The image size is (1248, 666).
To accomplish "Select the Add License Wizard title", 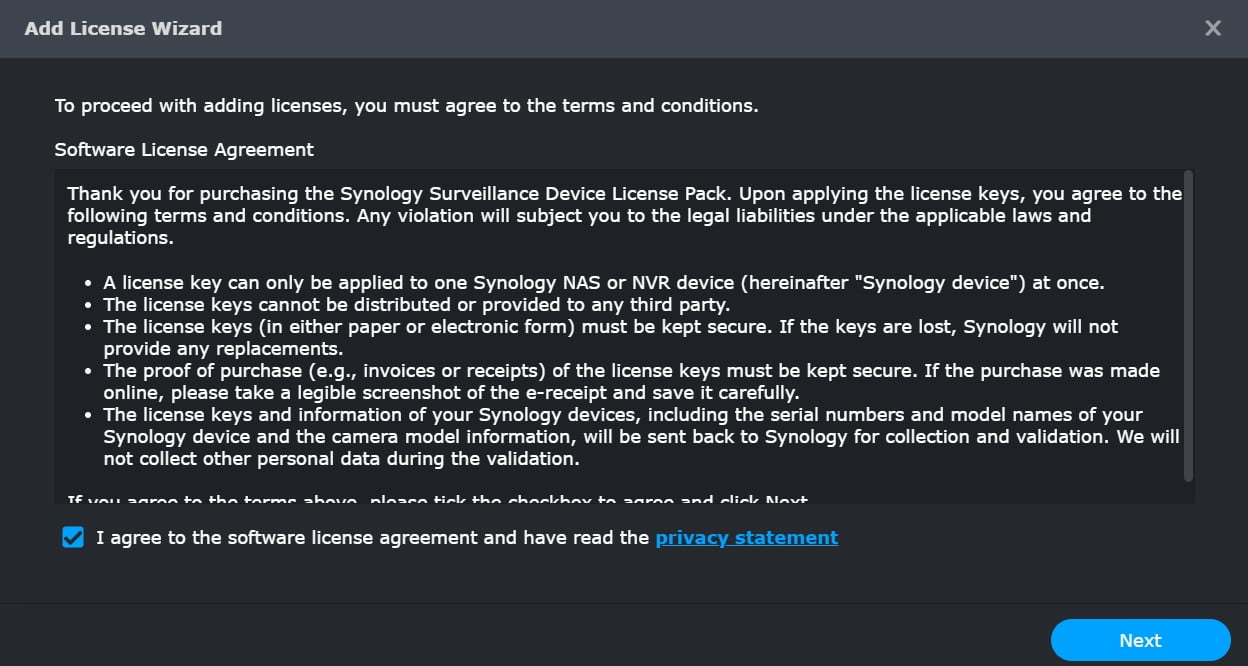I will tap(123, 28).
